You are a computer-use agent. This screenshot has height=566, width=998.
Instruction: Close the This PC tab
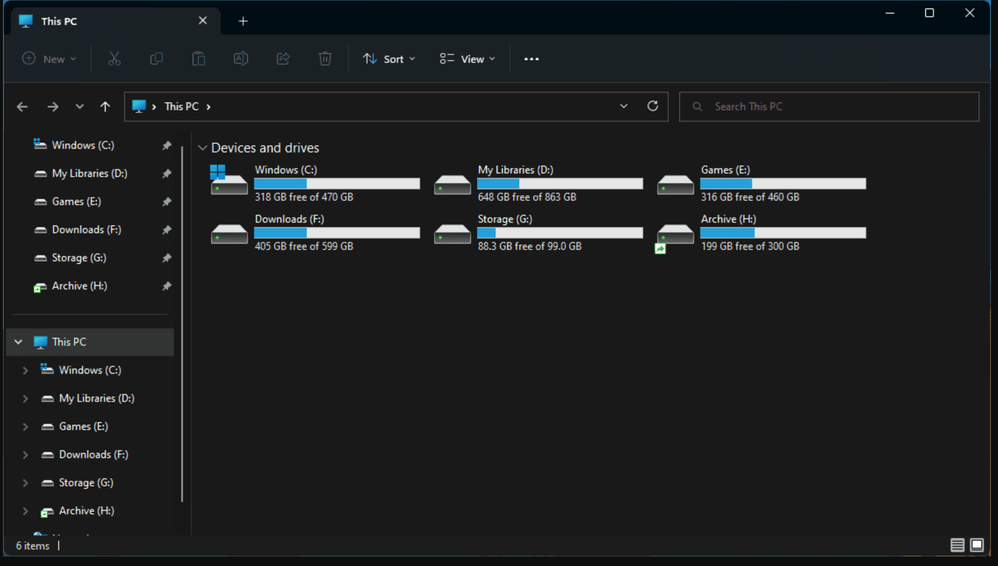(x=202, y=20)
